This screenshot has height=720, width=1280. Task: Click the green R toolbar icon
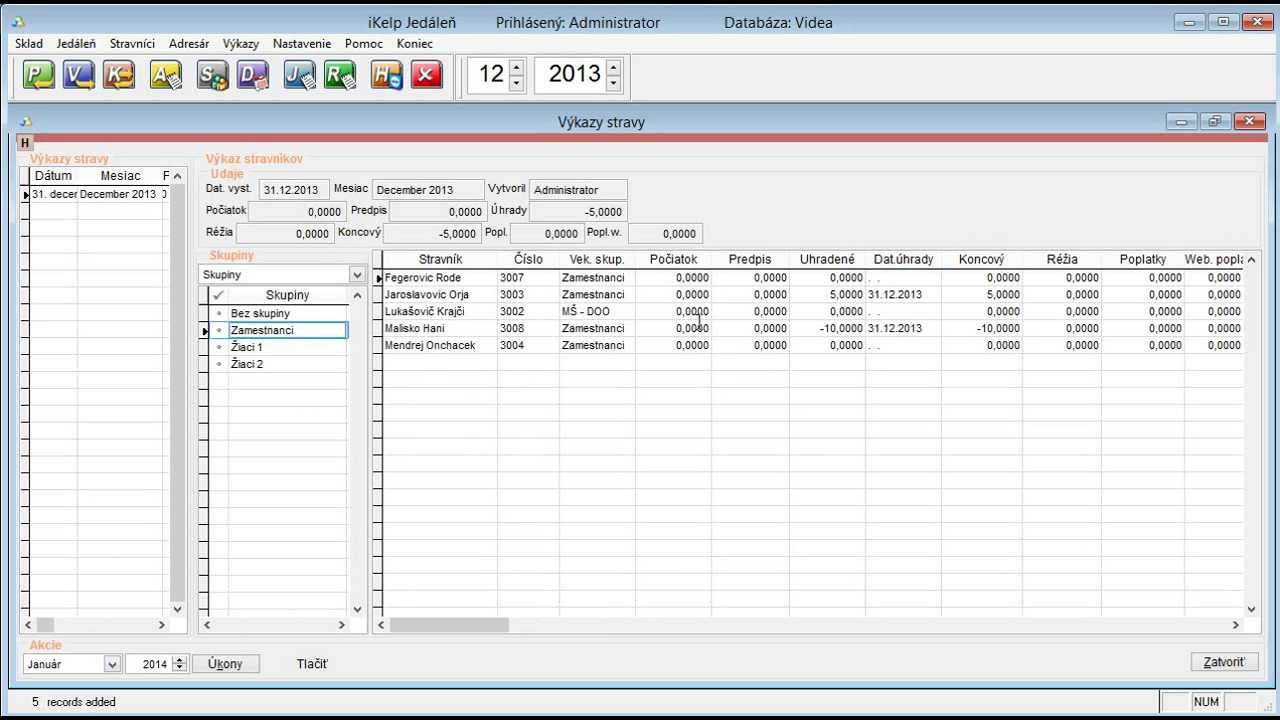[x=340, y=75]
